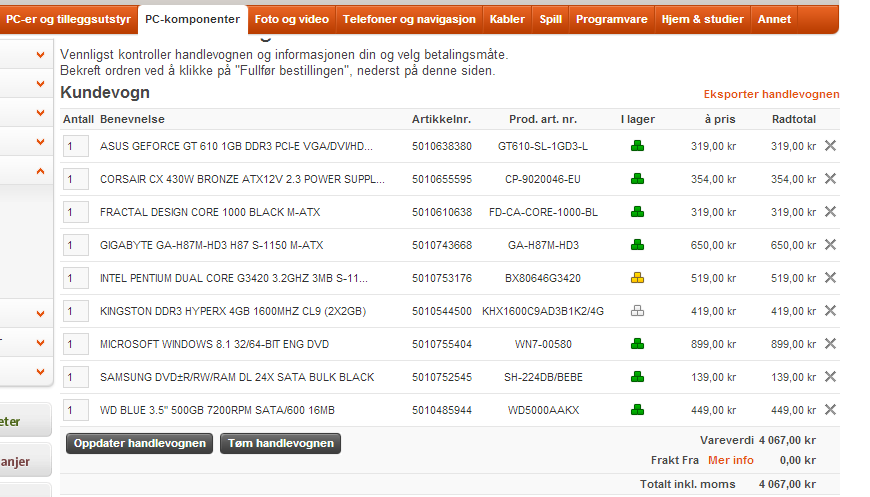Open SAMSUNG DVD±R/RW/RAM product name
The height and width of the screenshot is (497, 870).
237,377
